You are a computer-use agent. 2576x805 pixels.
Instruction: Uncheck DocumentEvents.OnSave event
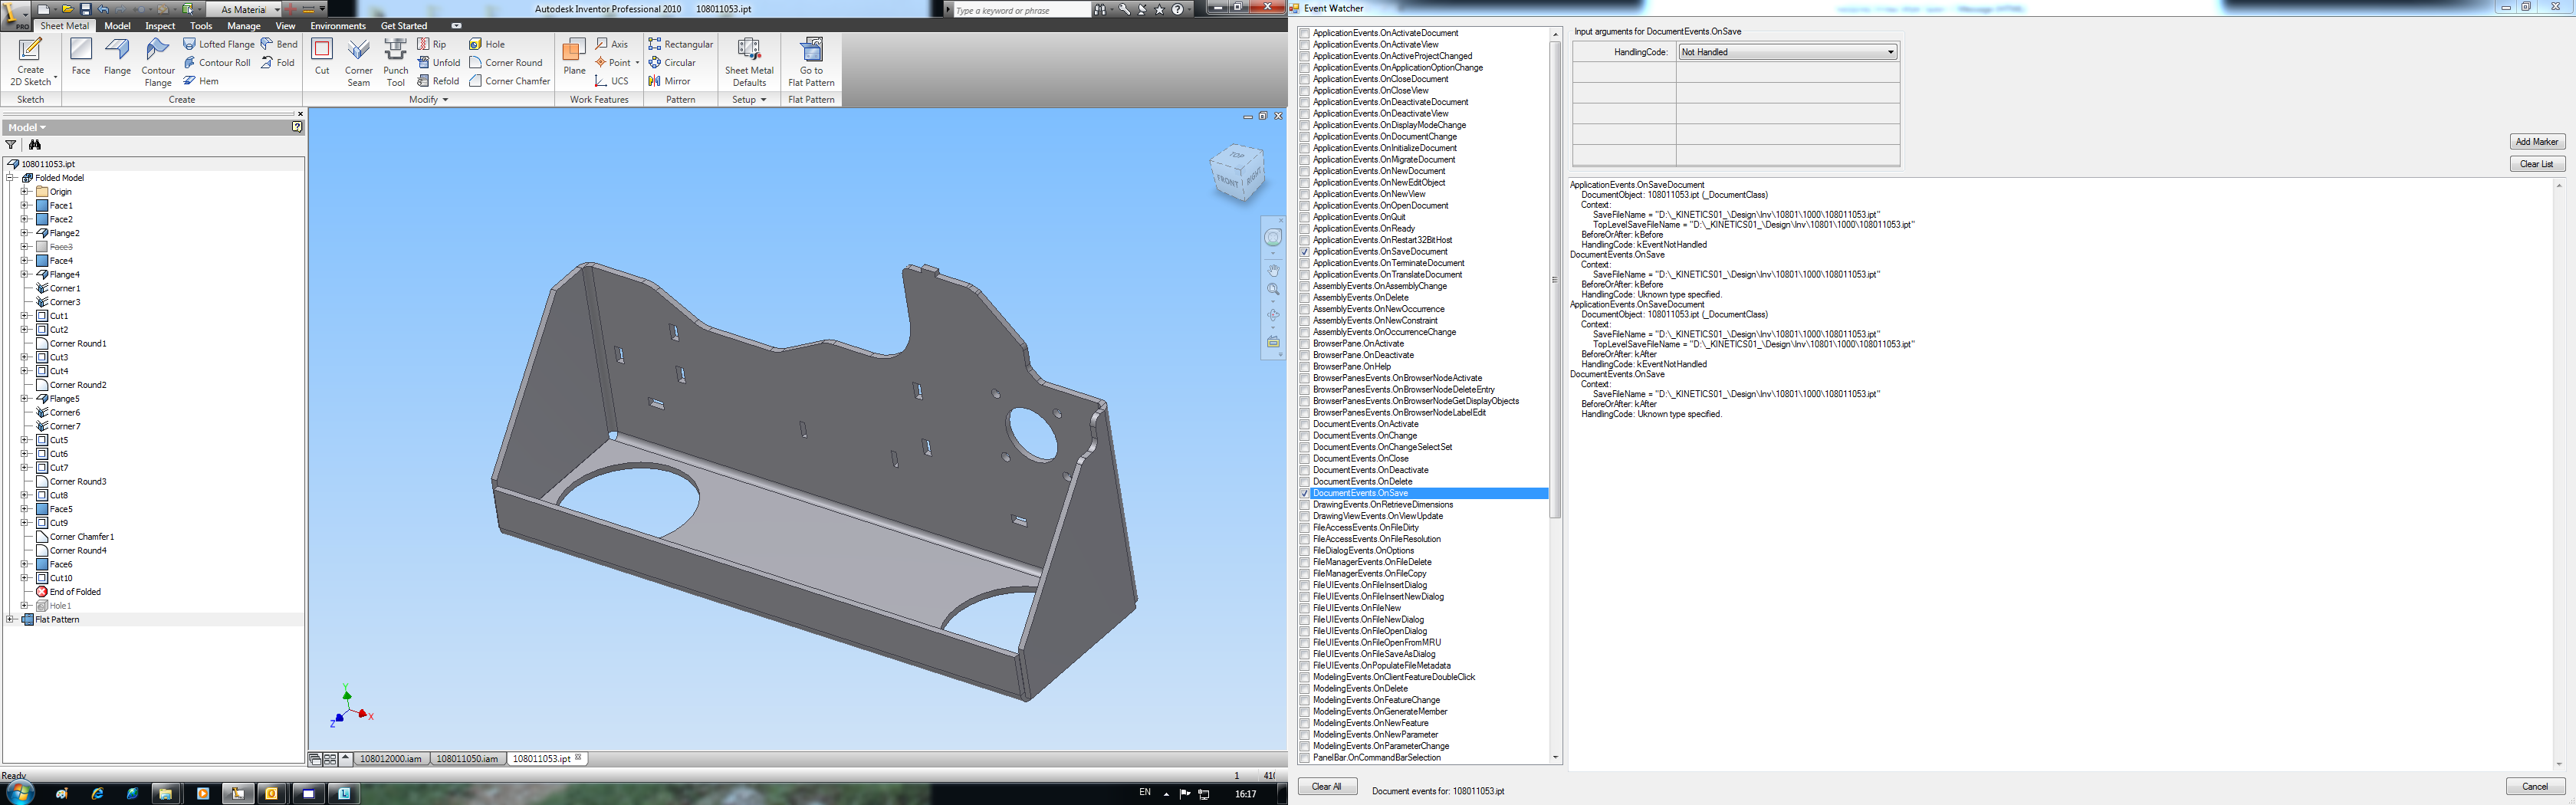(1304, 493)
